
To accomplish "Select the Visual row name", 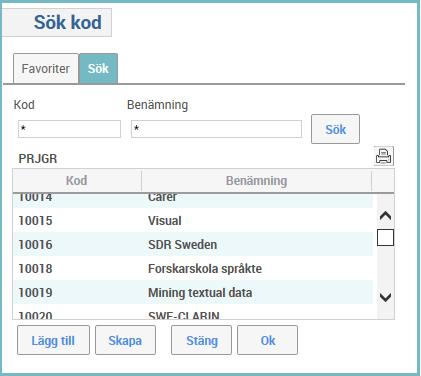I will 165,221.
